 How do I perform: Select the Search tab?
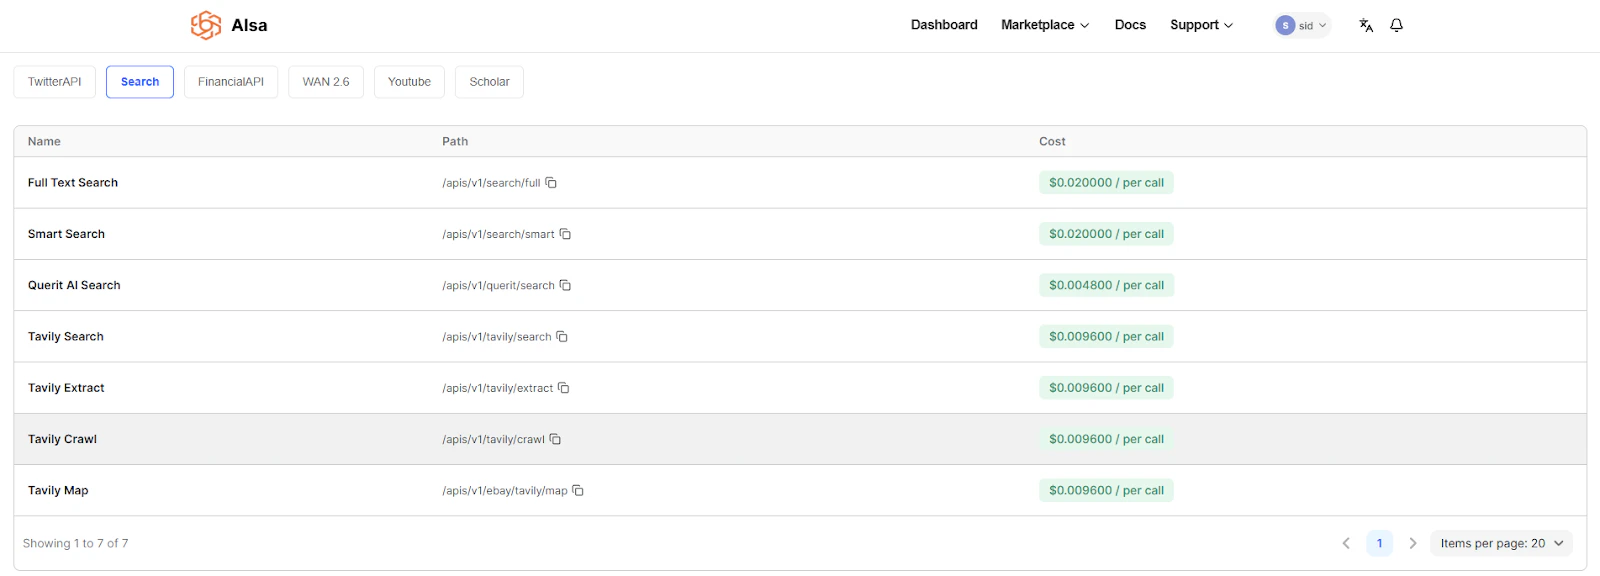tap(140, 82)
